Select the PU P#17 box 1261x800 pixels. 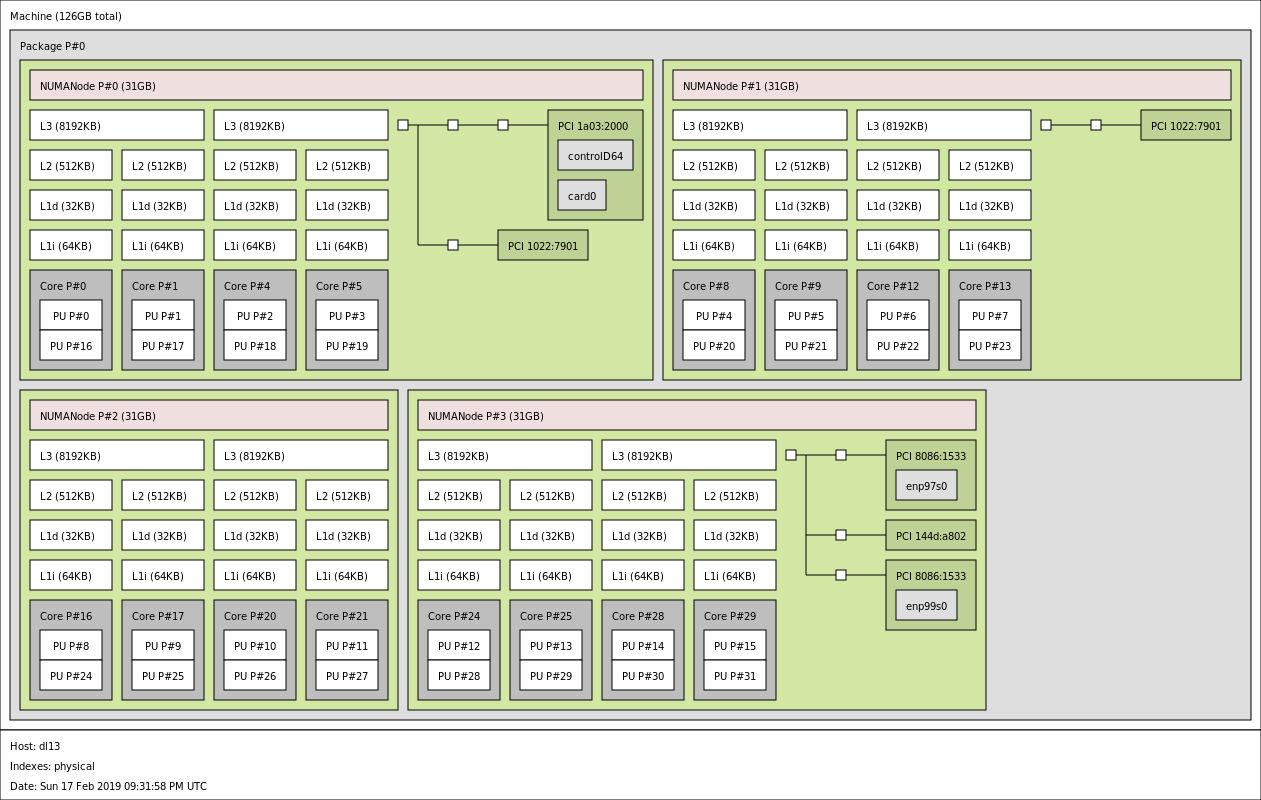pos(163,345)
